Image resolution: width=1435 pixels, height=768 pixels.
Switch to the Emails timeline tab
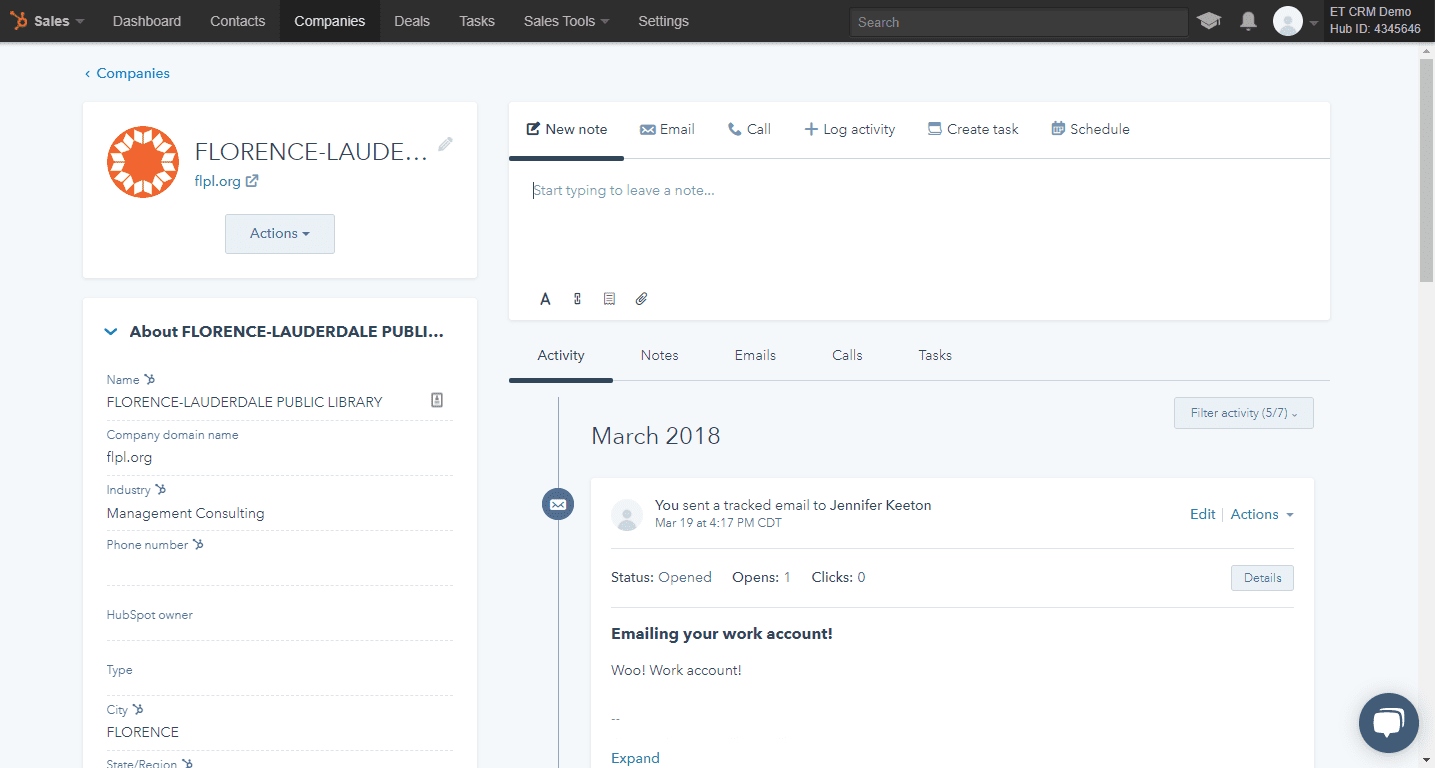[x=755, y=355]
